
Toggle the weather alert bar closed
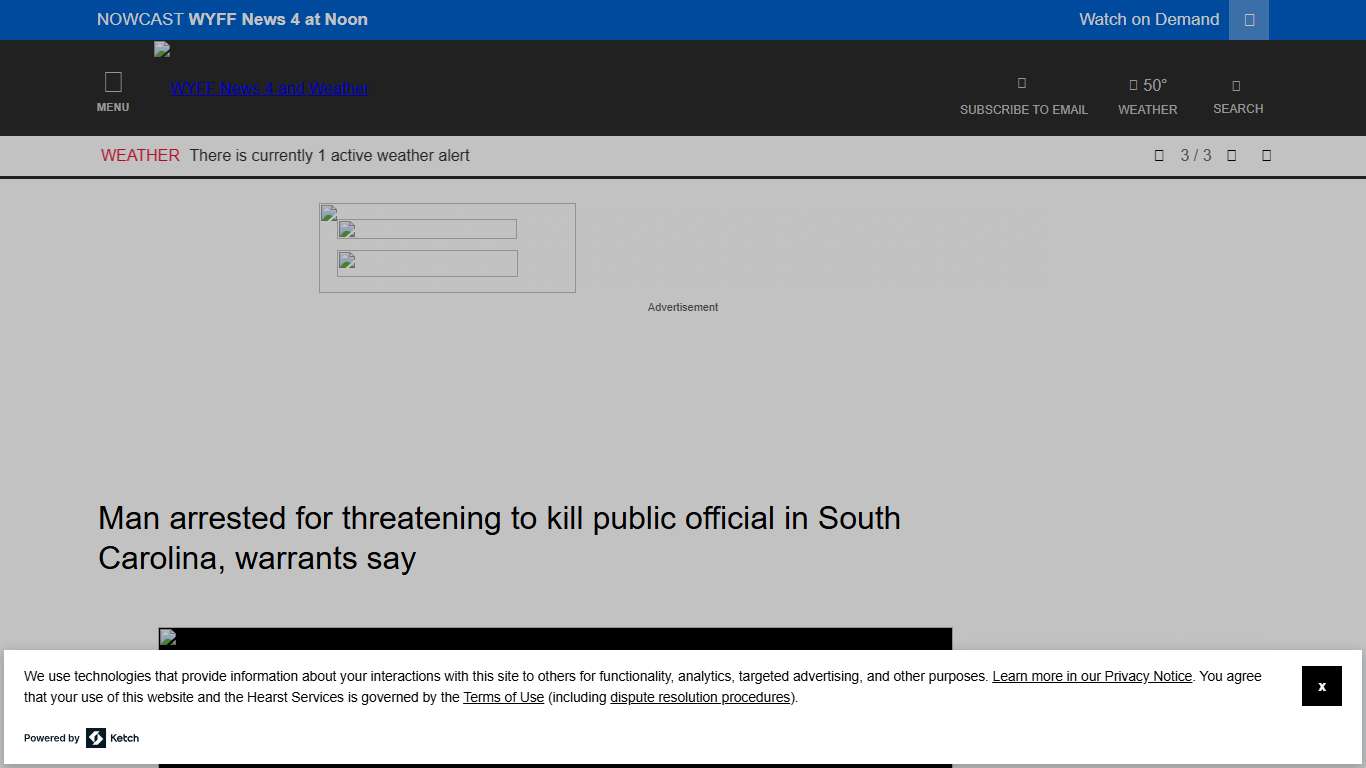(x=1266, y=155)
